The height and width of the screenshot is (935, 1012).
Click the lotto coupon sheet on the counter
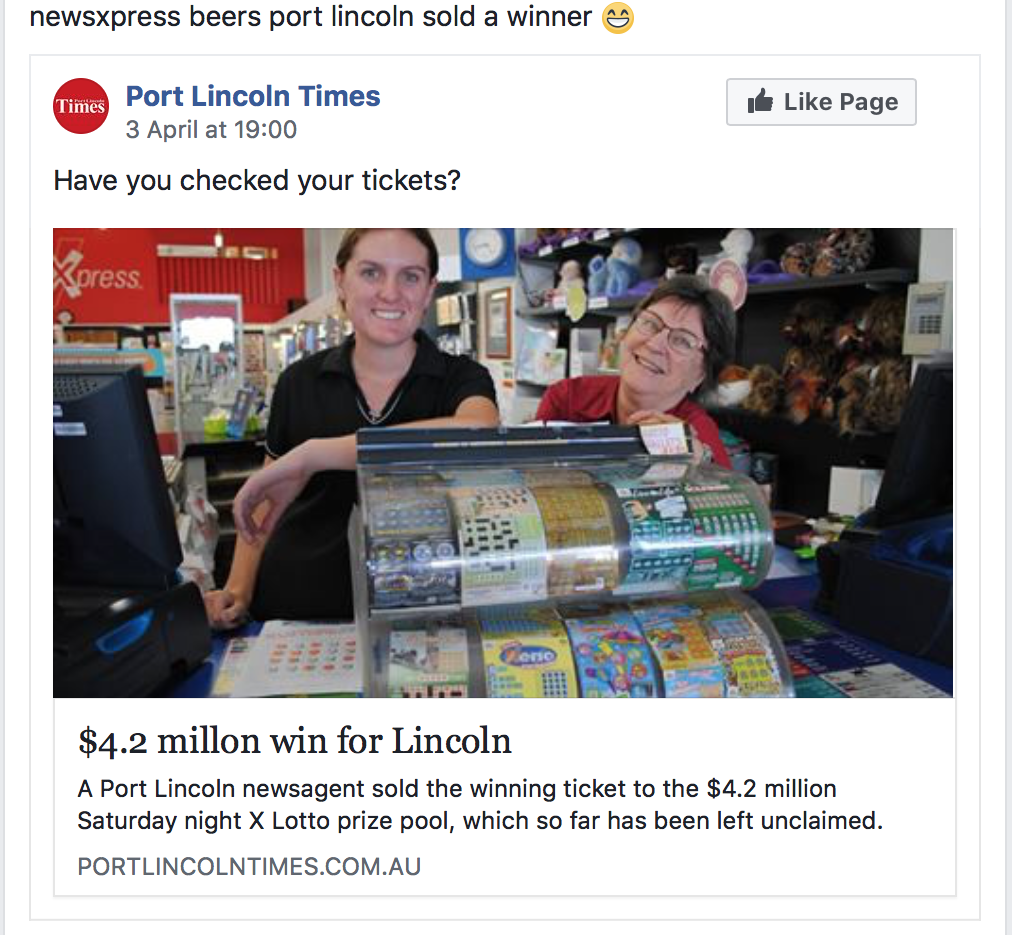300,655
